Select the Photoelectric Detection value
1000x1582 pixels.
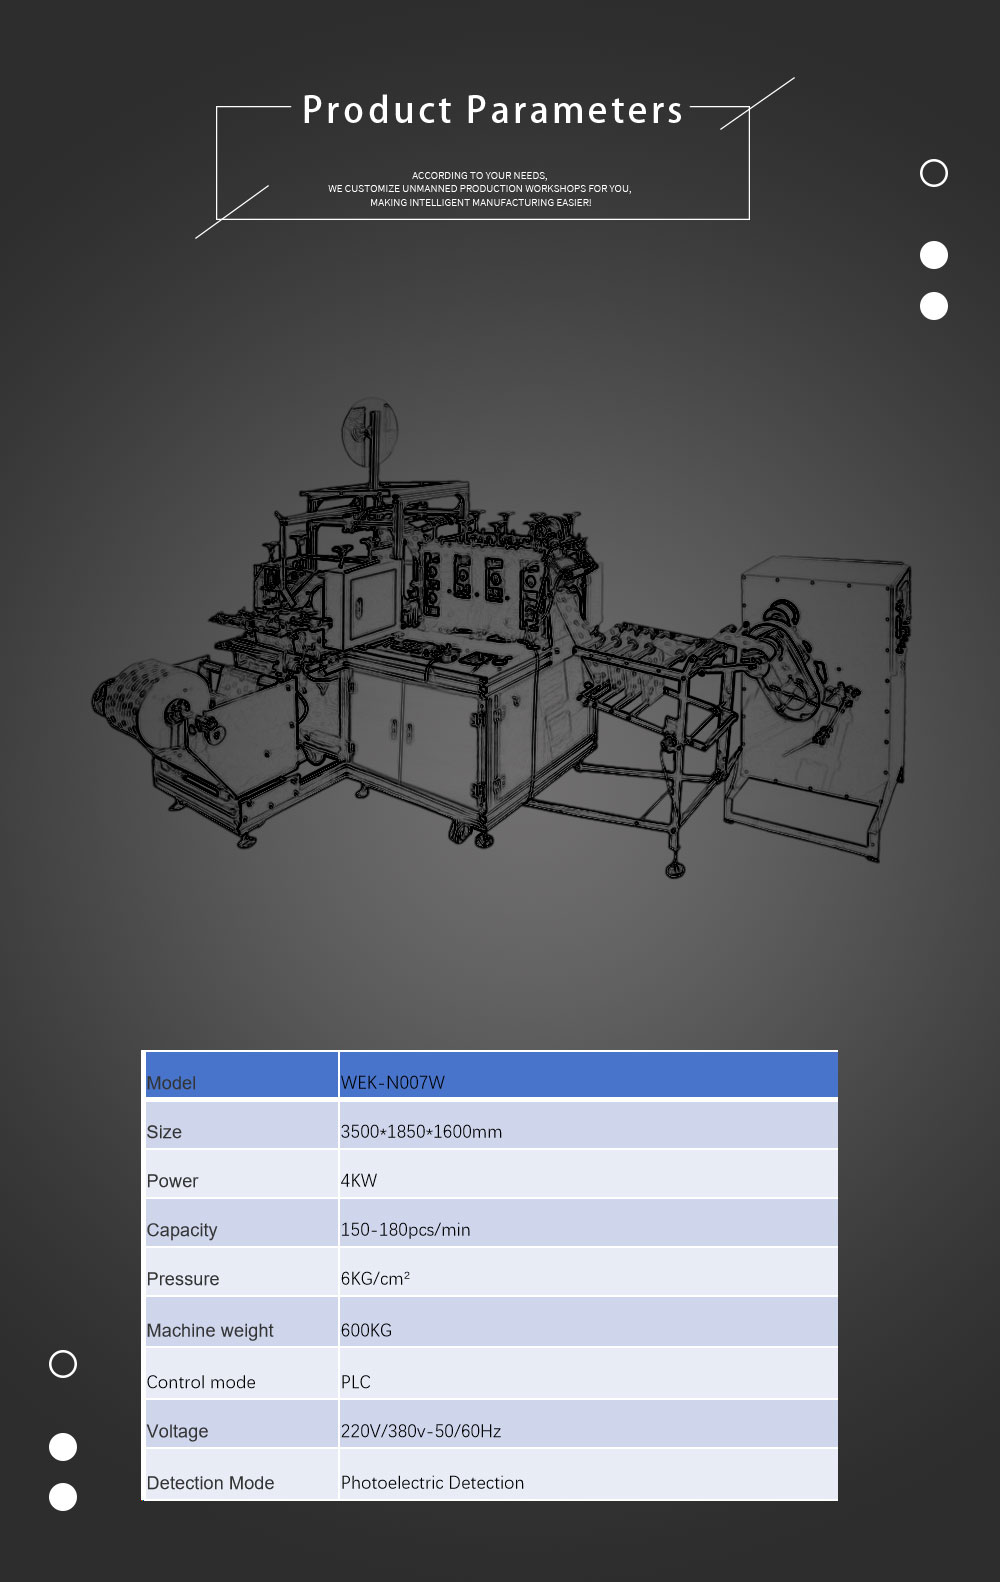pos(432,1482)
